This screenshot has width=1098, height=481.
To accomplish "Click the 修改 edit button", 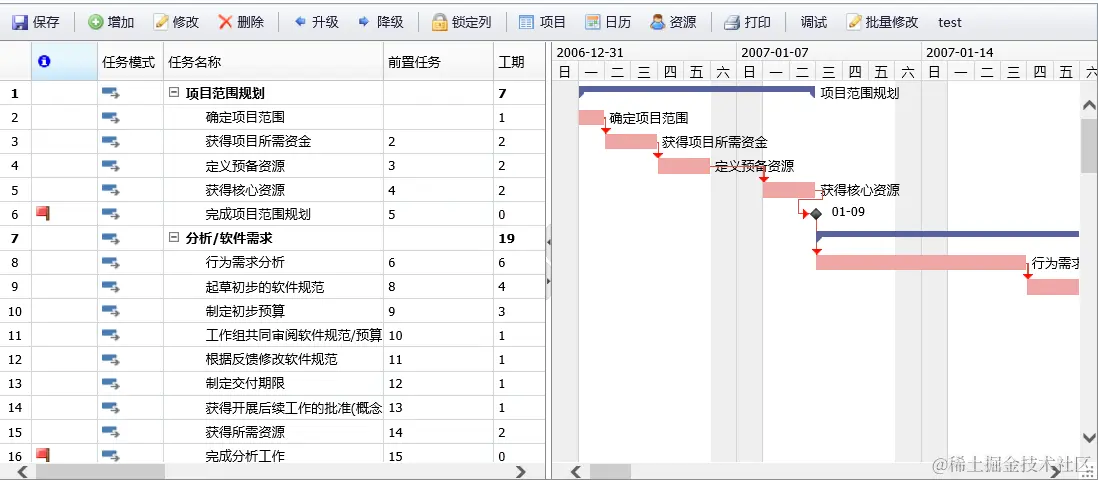I will (176, 22).
